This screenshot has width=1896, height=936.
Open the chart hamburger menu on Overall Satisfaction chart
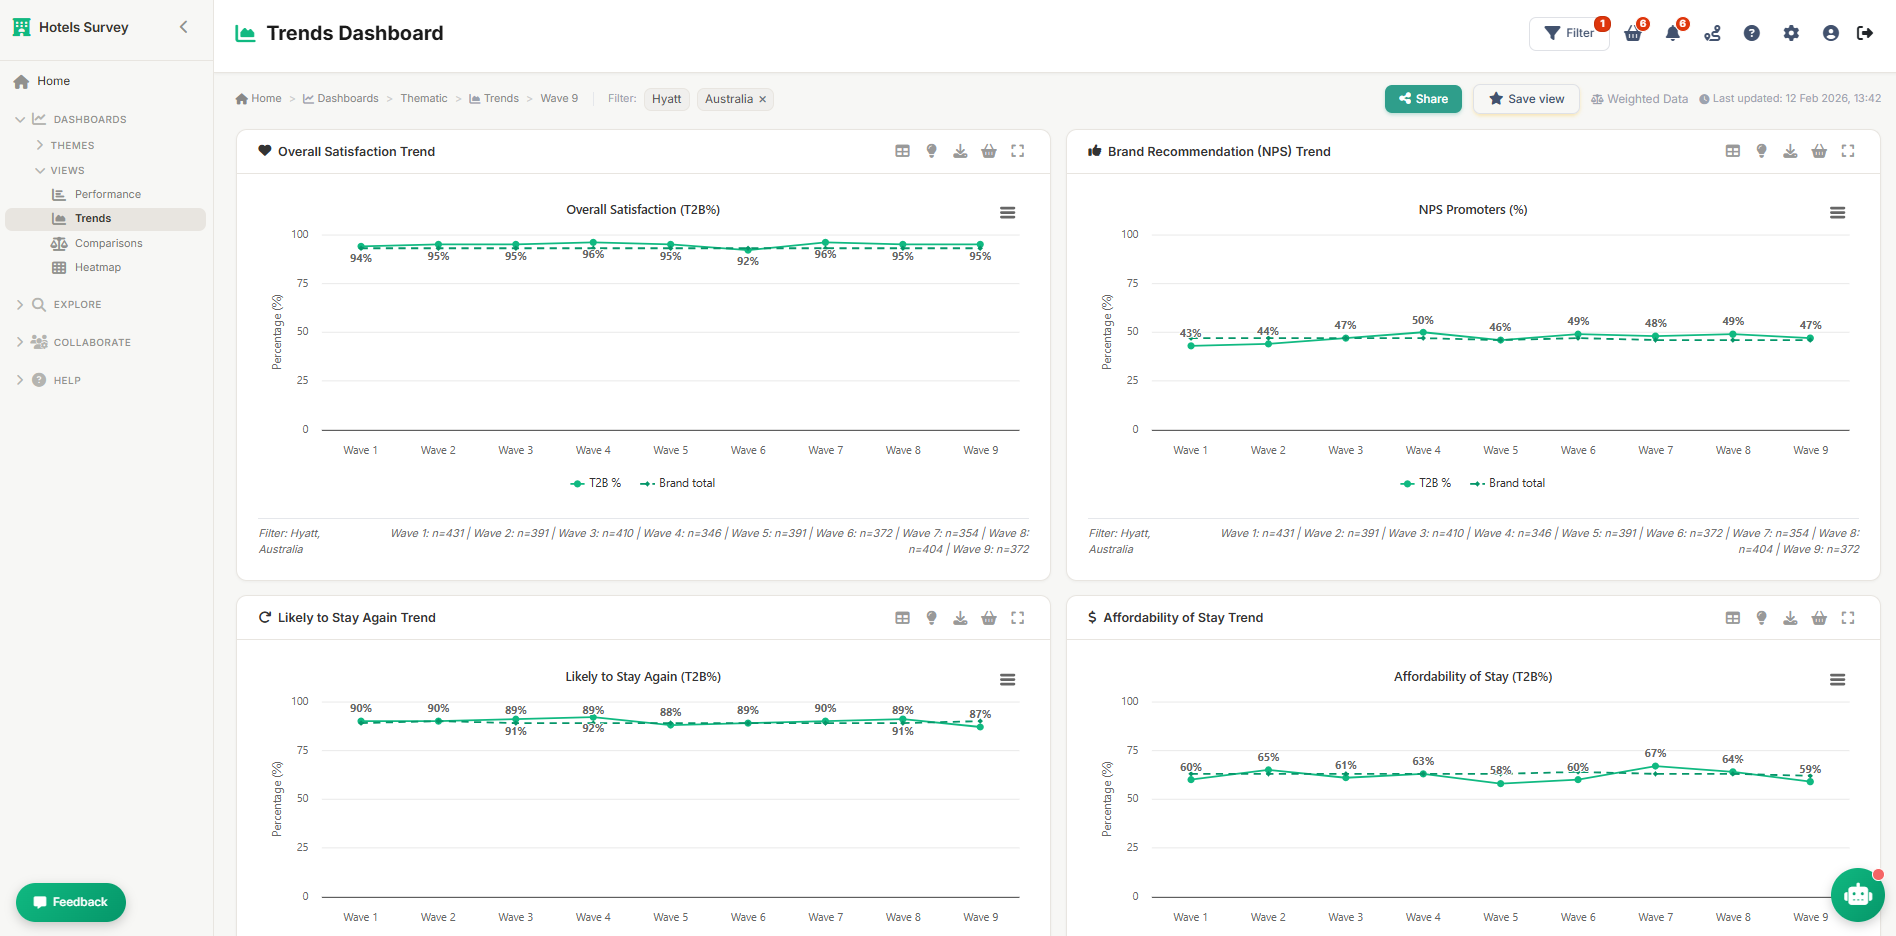[x=1007, y=212]
